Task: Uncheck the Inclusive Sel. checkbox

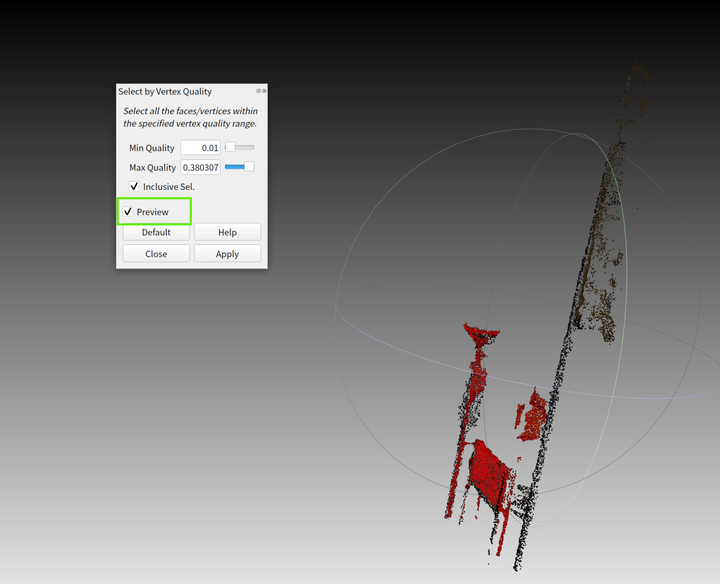Action: (134, 186)
